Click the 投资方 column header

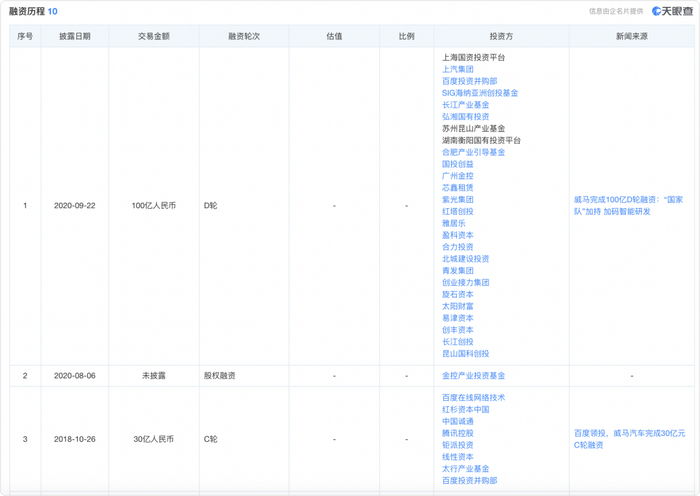coord(501,36)
